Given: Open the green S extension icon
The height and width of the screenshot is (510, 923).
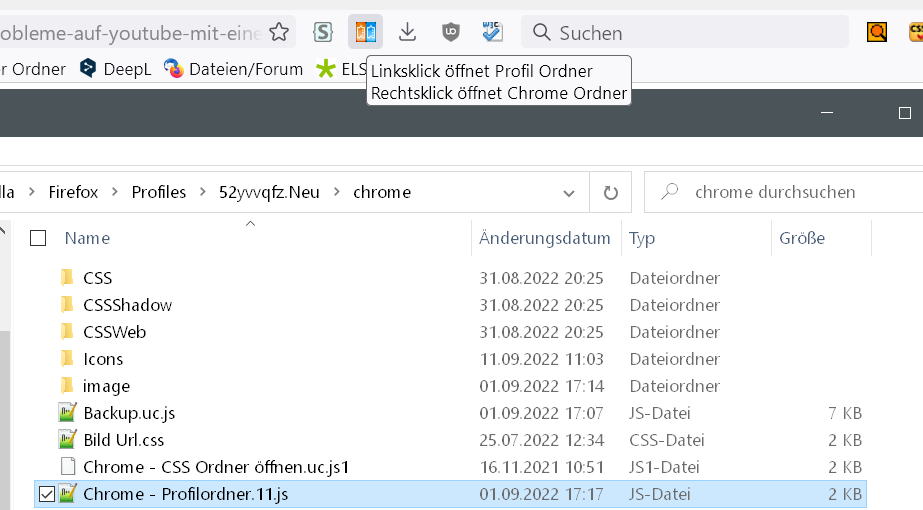Looking at the screenshot, I should [323, 33].
